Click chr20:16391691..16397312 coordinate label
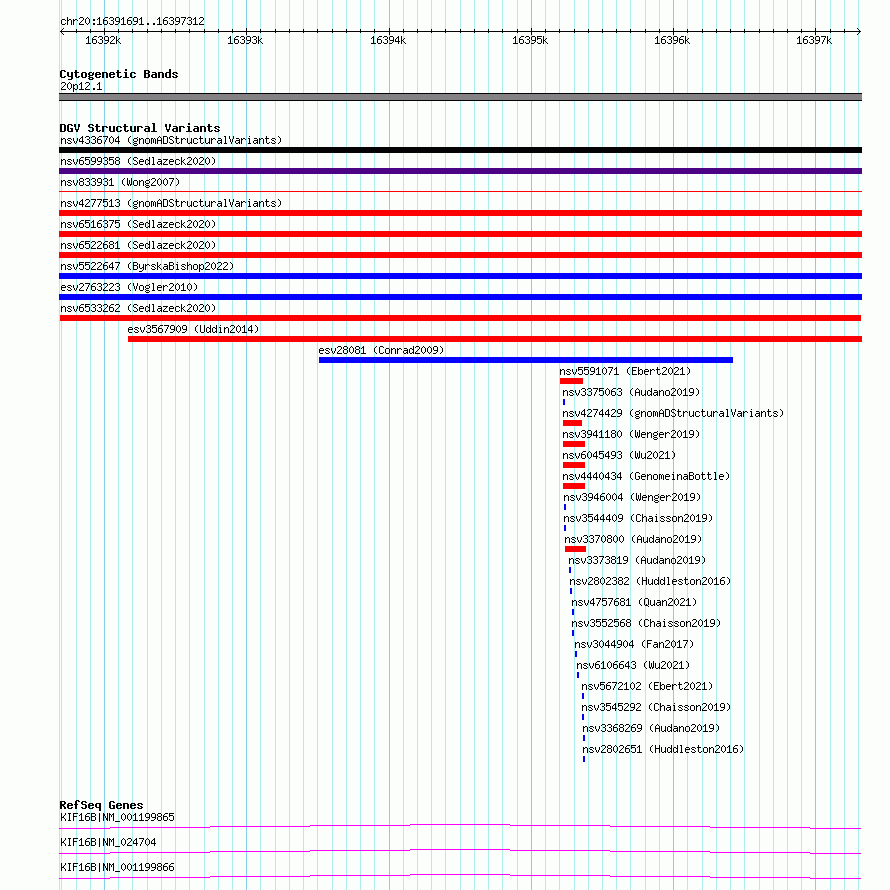 [x=132, y=21]
